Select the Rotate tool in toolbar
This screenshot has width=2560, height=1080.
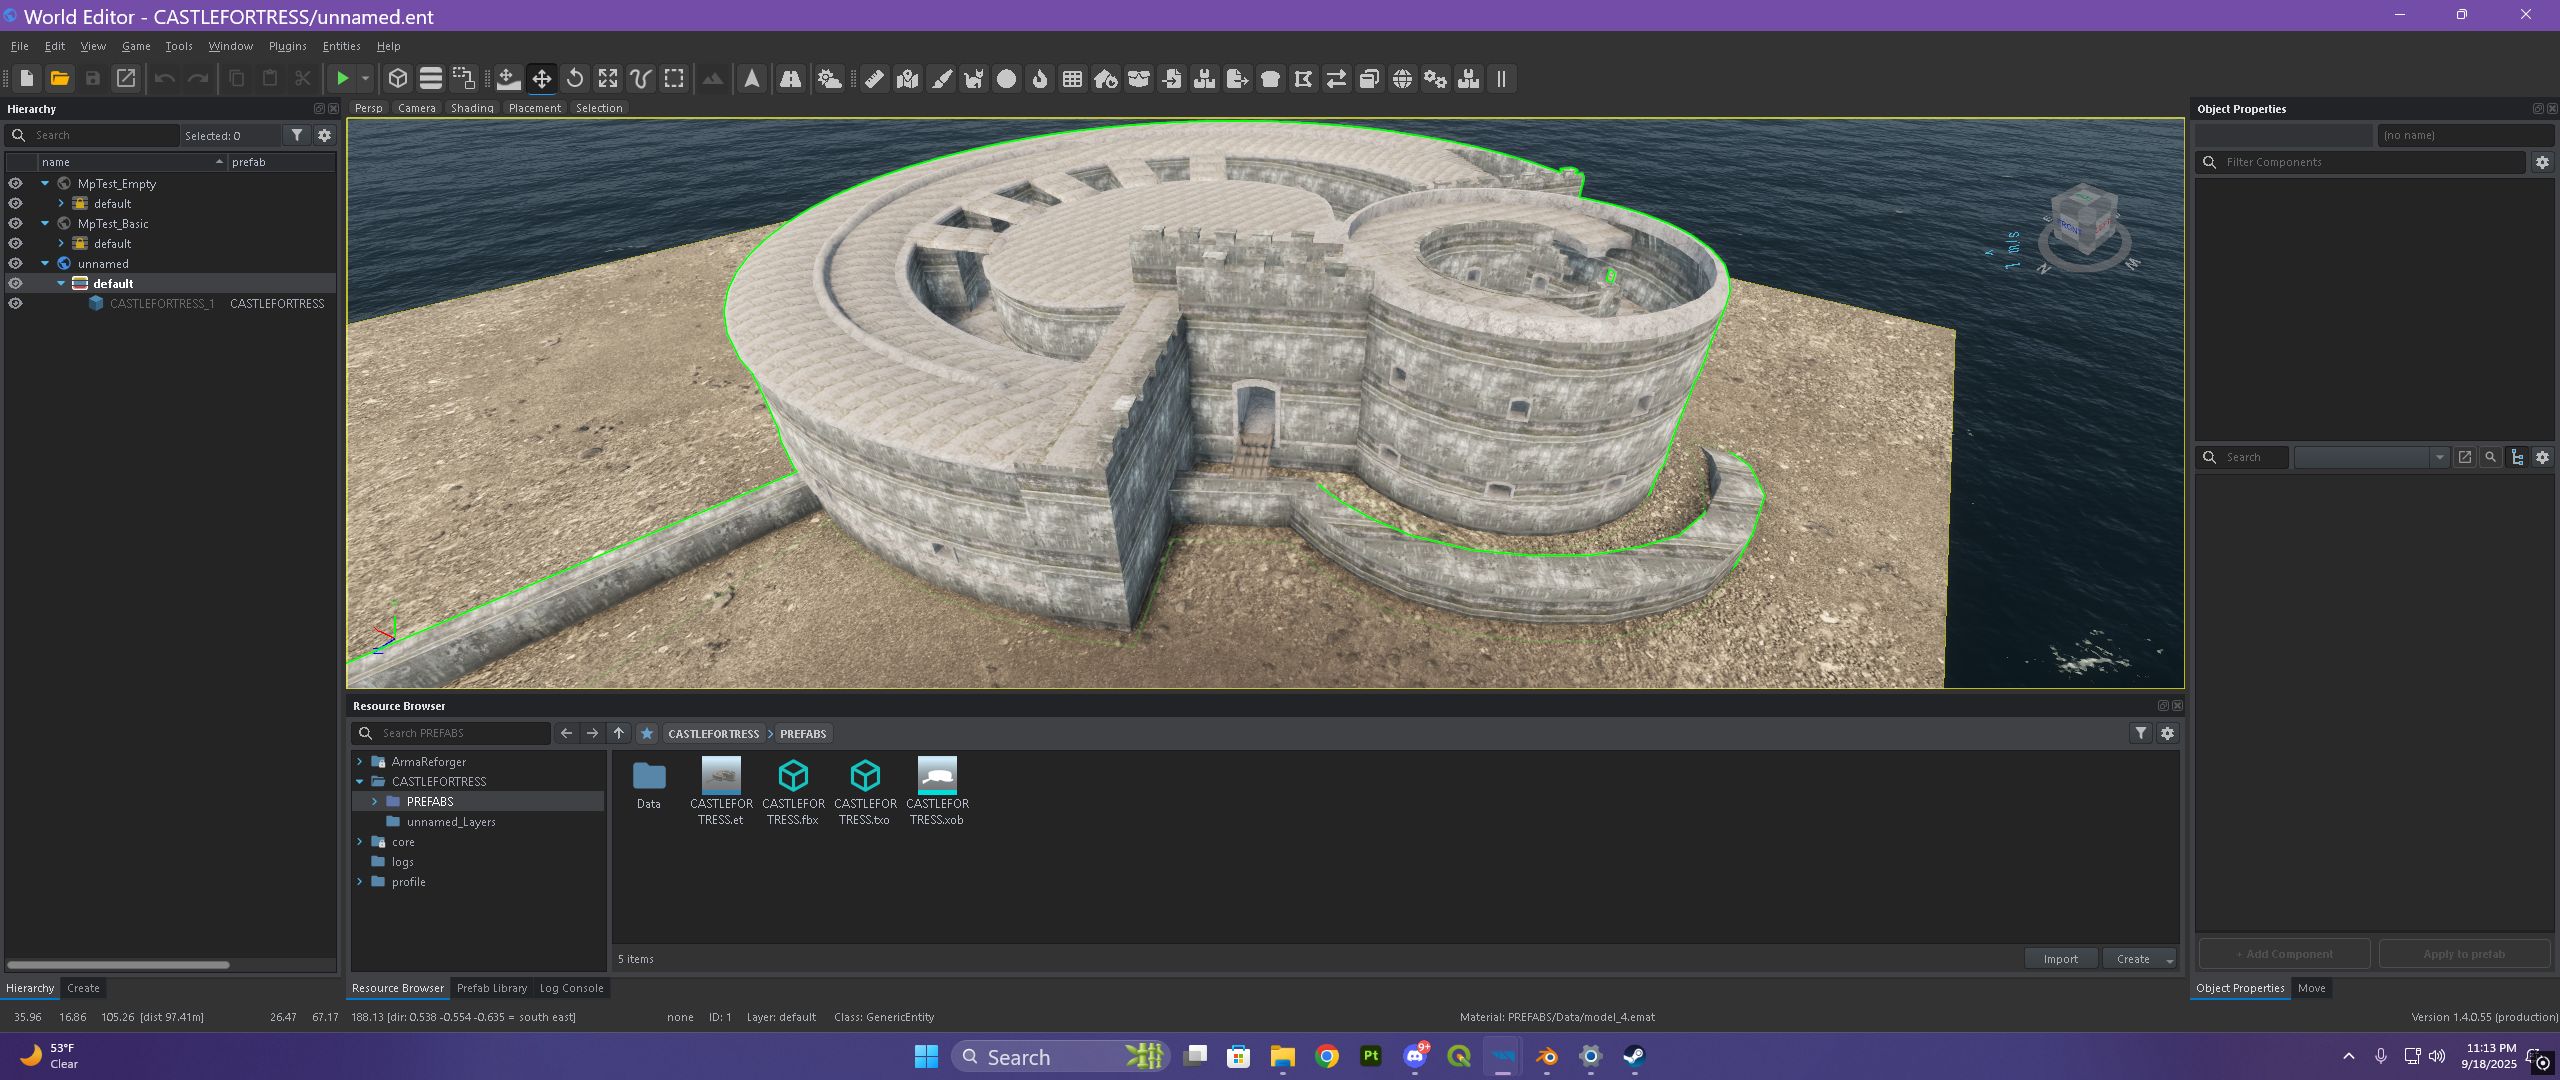(575, 79)
